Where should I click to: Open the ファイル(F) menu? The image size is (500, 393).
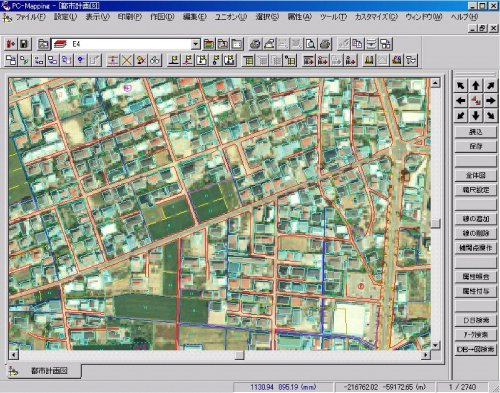tap(30, 17)
